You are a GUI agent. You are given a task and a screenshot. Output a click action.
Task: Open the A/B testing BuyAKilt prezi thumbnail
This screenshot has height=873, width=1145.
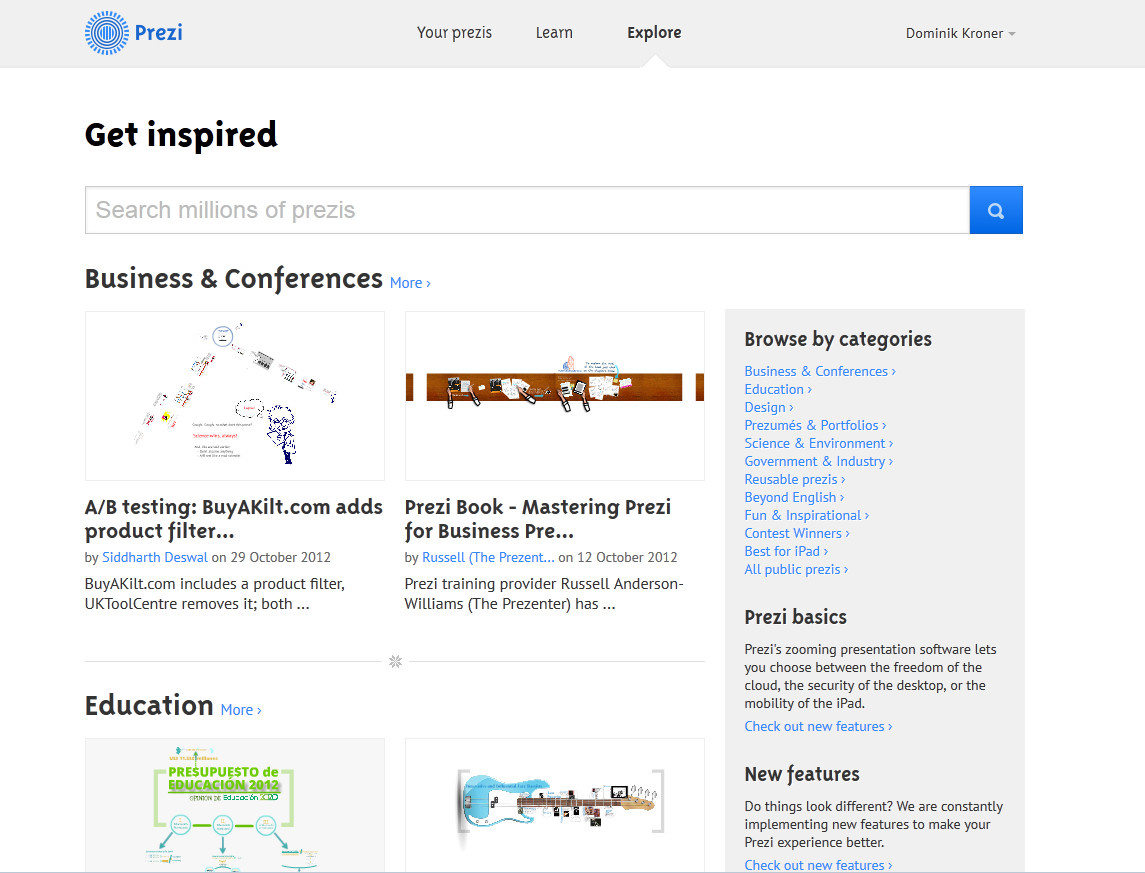coord(235,396)
